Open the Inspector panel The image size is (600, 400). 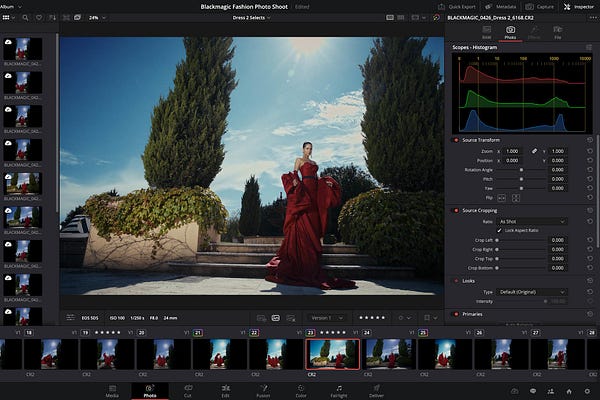[x=578, y=5]
